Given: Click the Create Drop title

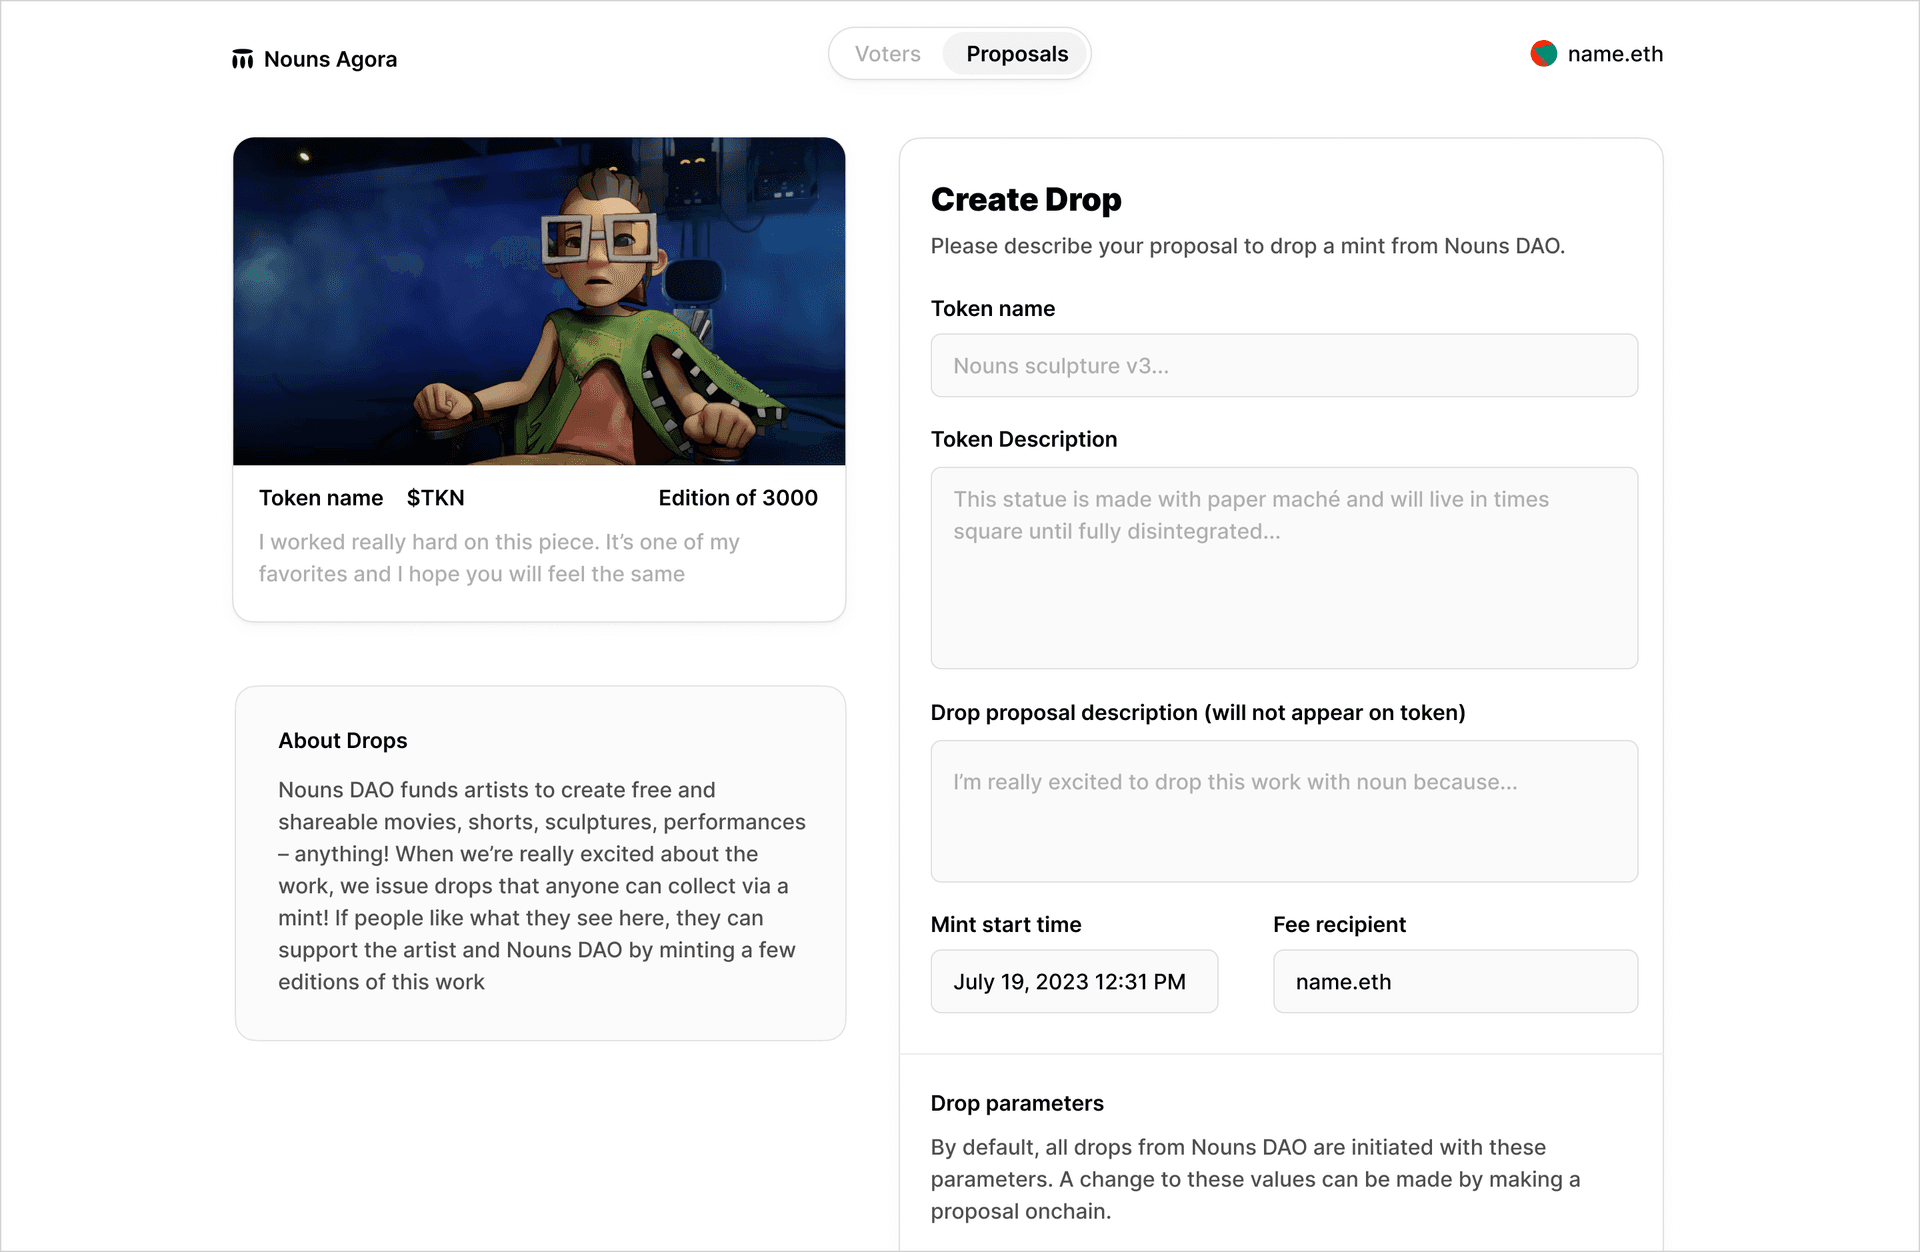Looking at the screenshot, I should point(1025,200).
